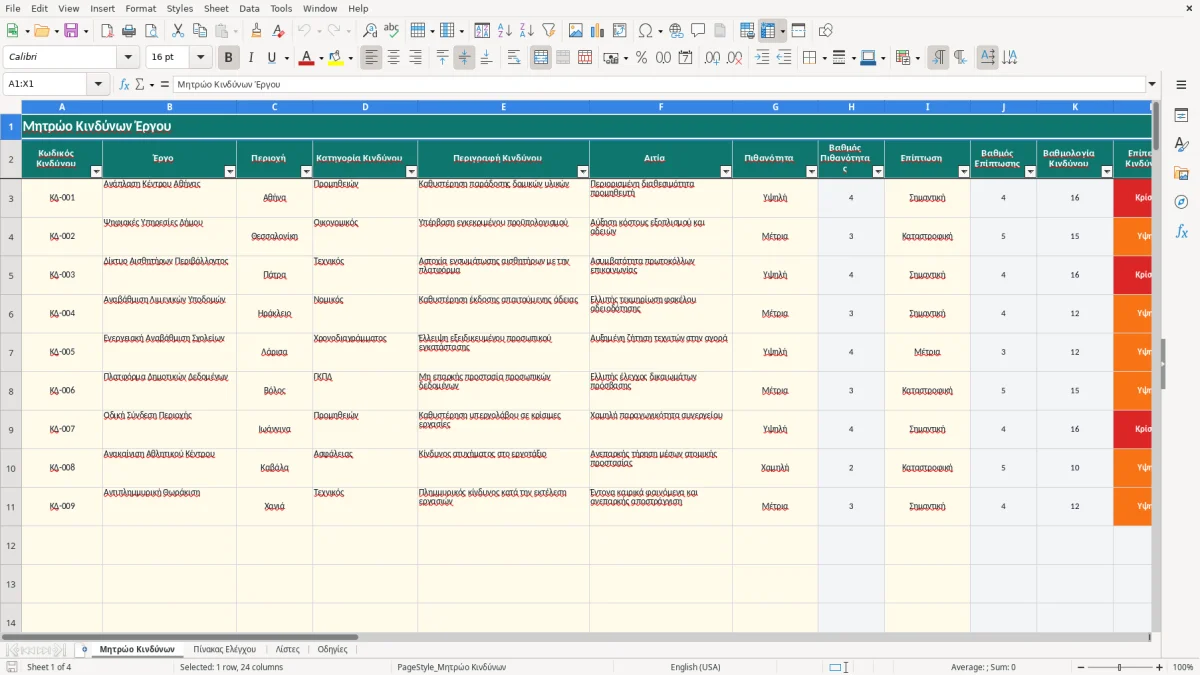Toggle Bold formatting

(229, 58)
